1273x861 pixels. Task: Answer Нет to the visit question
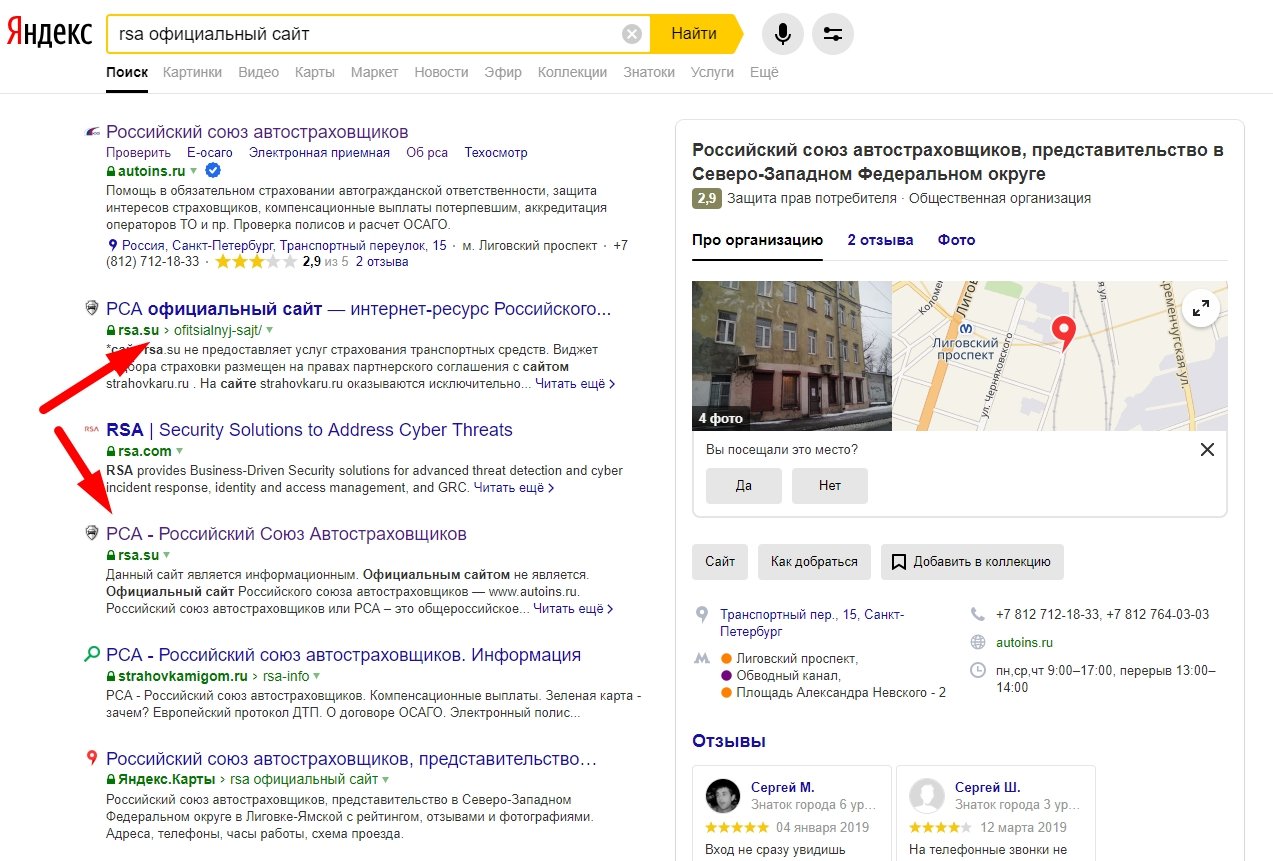pos(830,486)
